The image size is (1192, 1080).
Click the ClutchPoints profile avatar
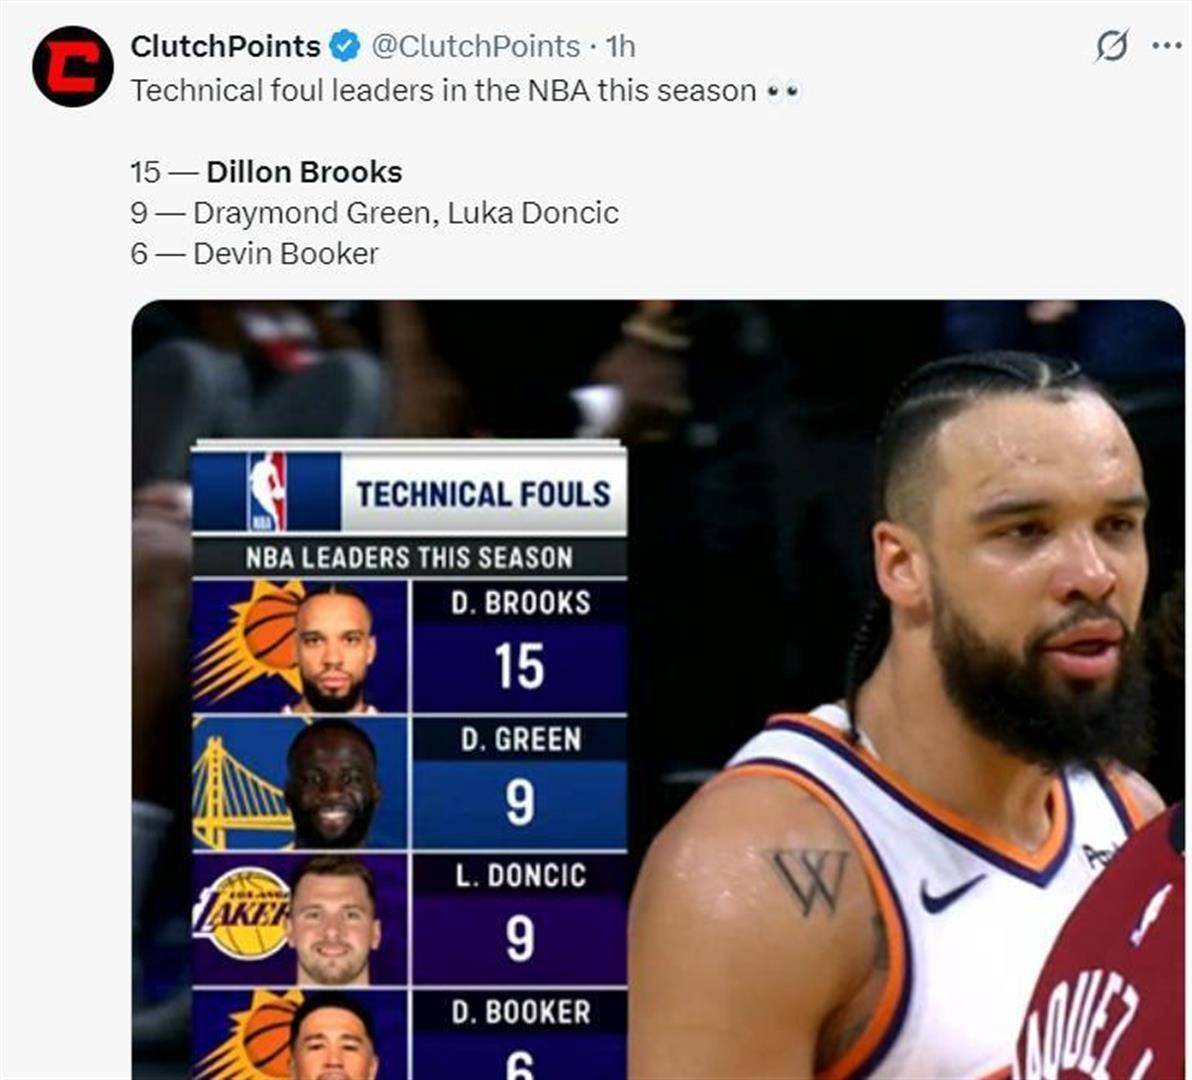(x=72, y=66)
